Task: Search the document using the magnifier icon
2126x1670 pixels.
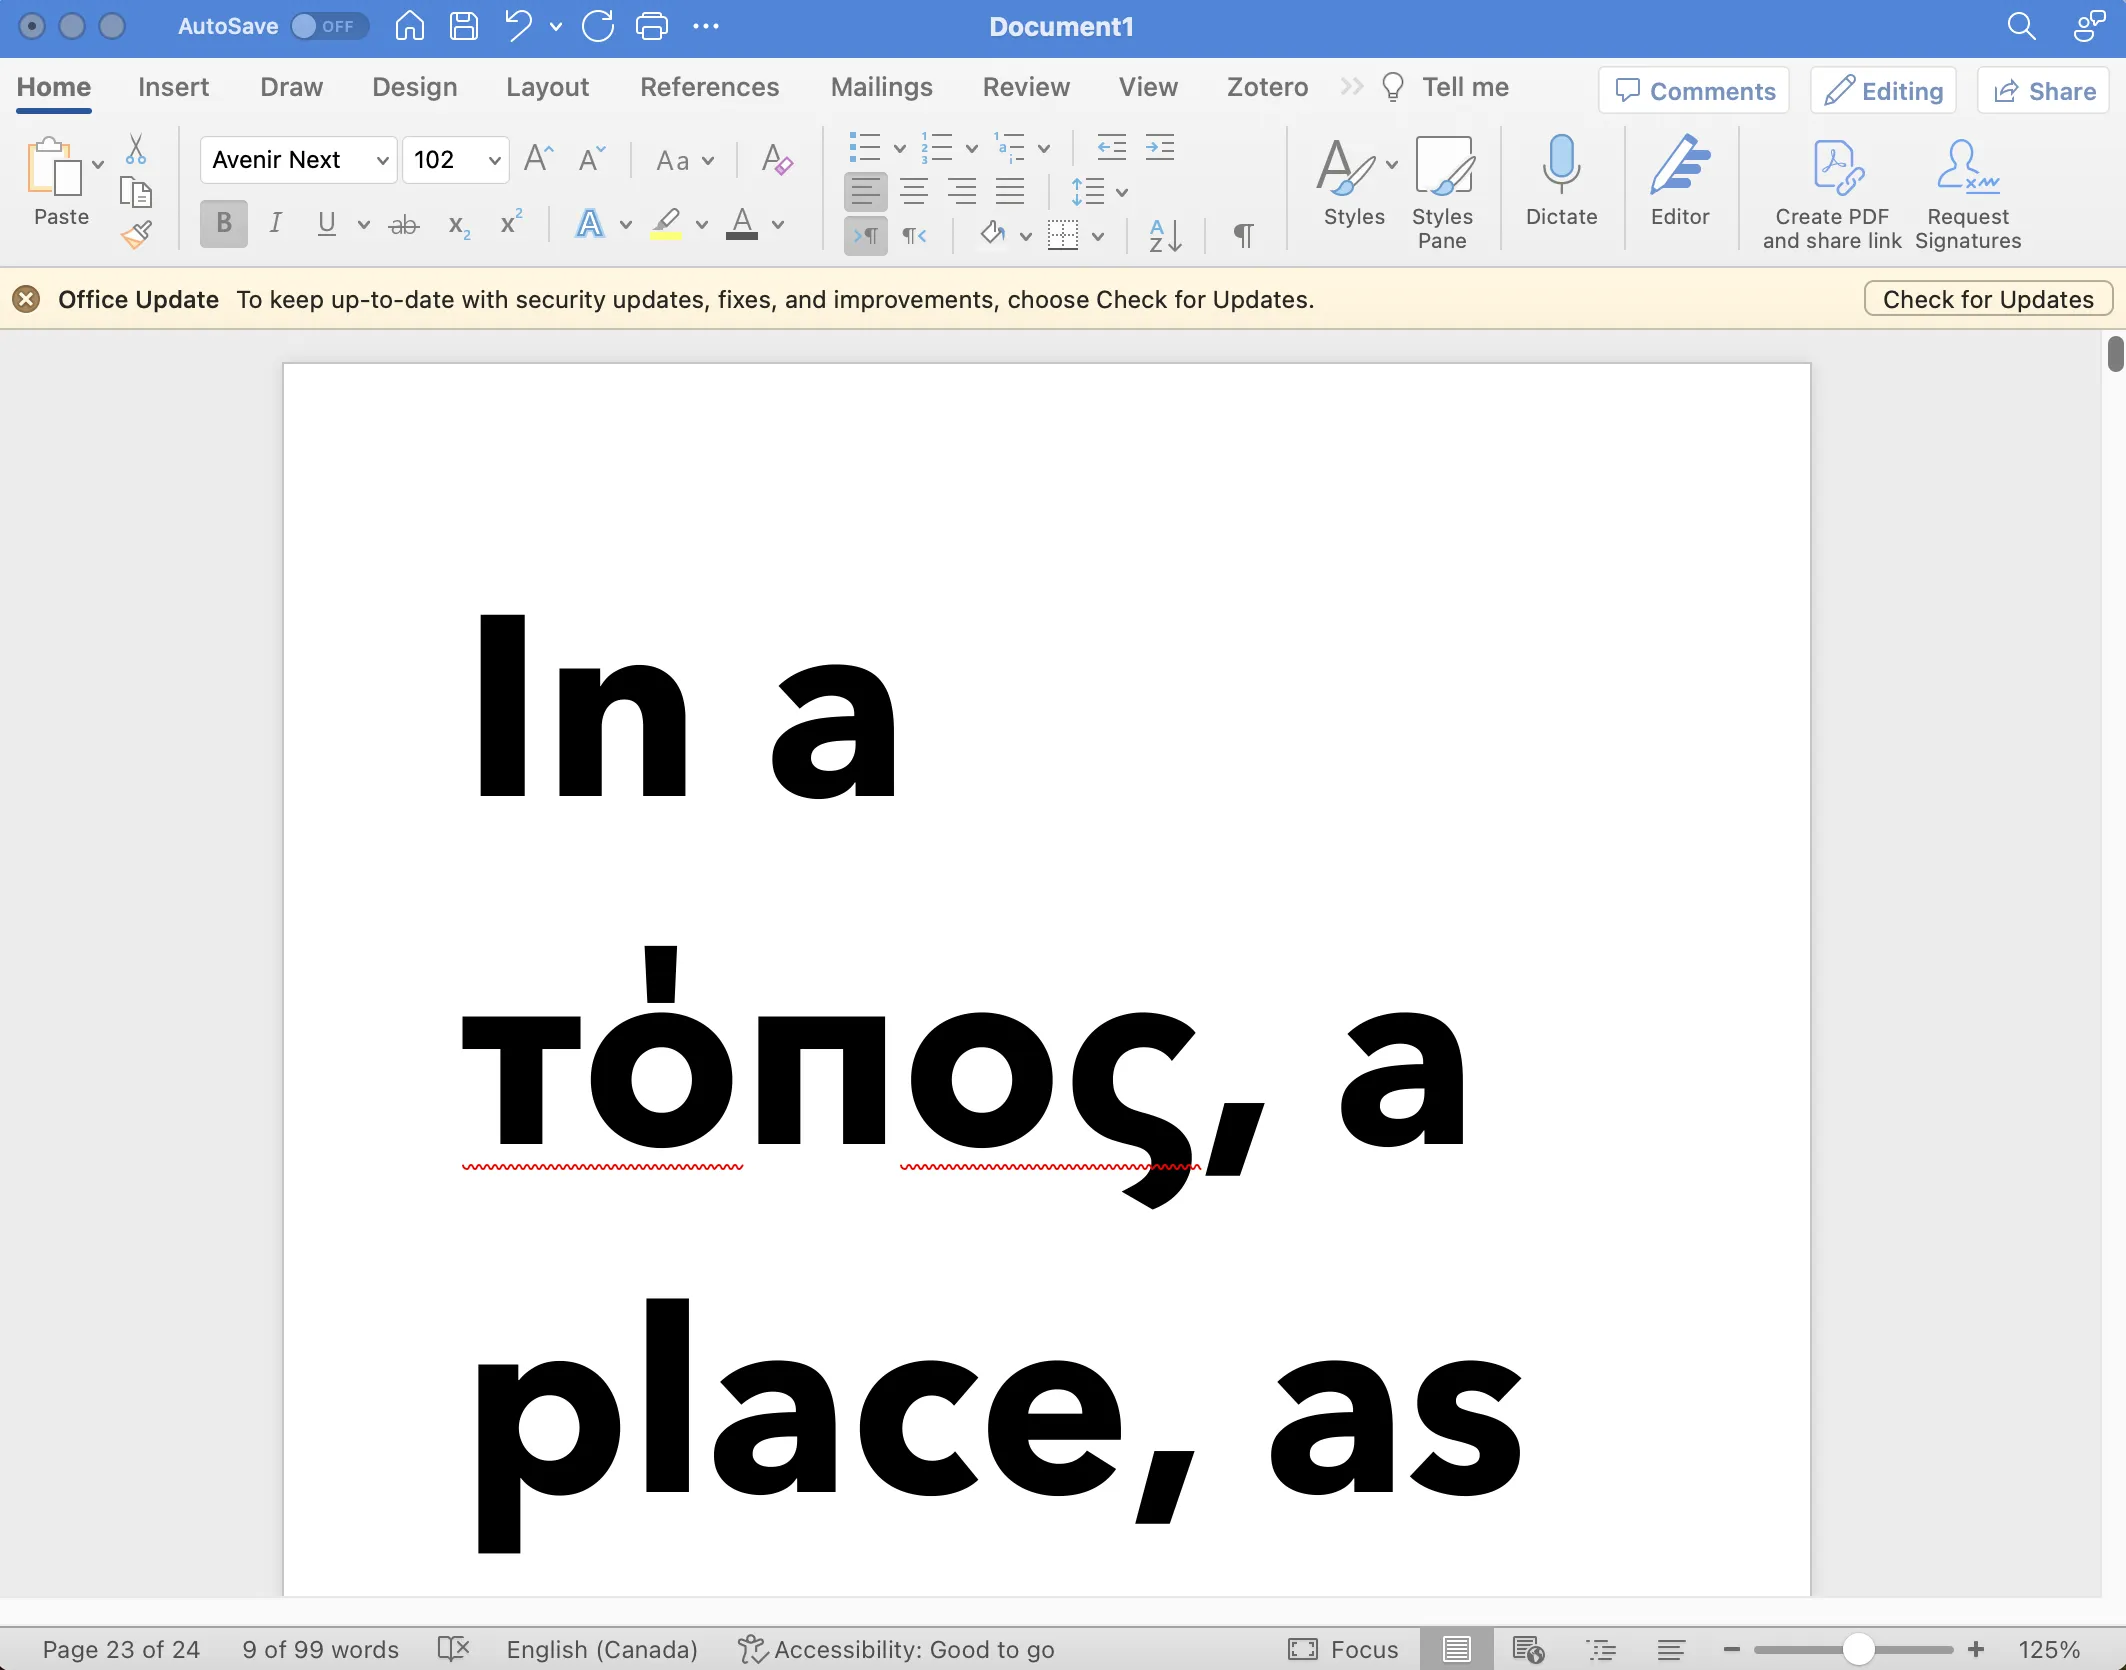Action: (x=2021, y=26)
